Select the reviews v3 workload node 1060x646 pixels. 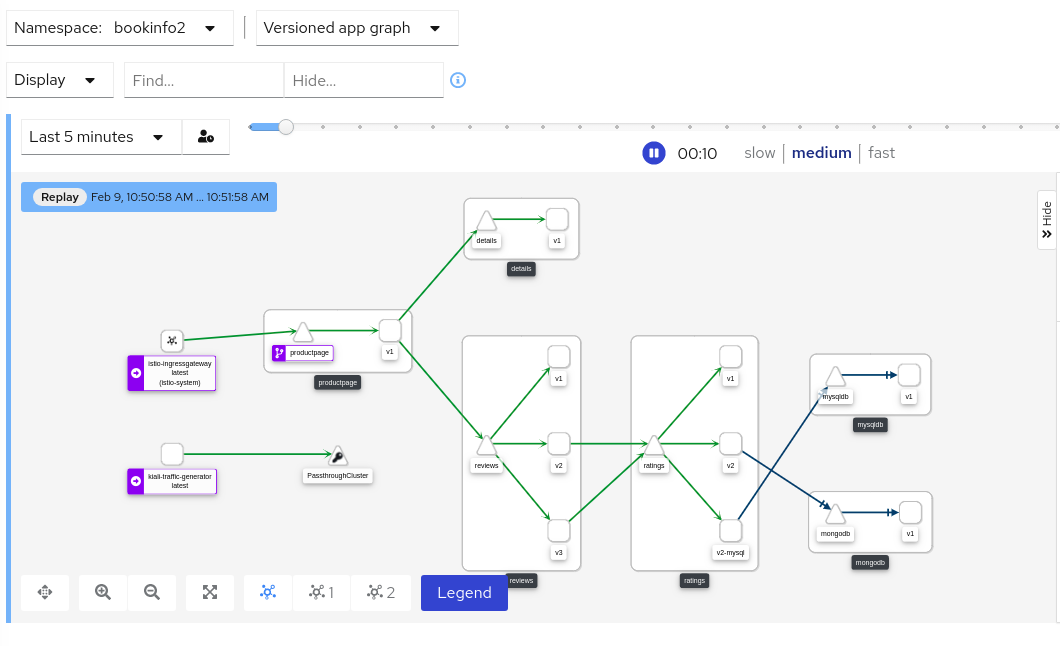click(x=558, y=531)
